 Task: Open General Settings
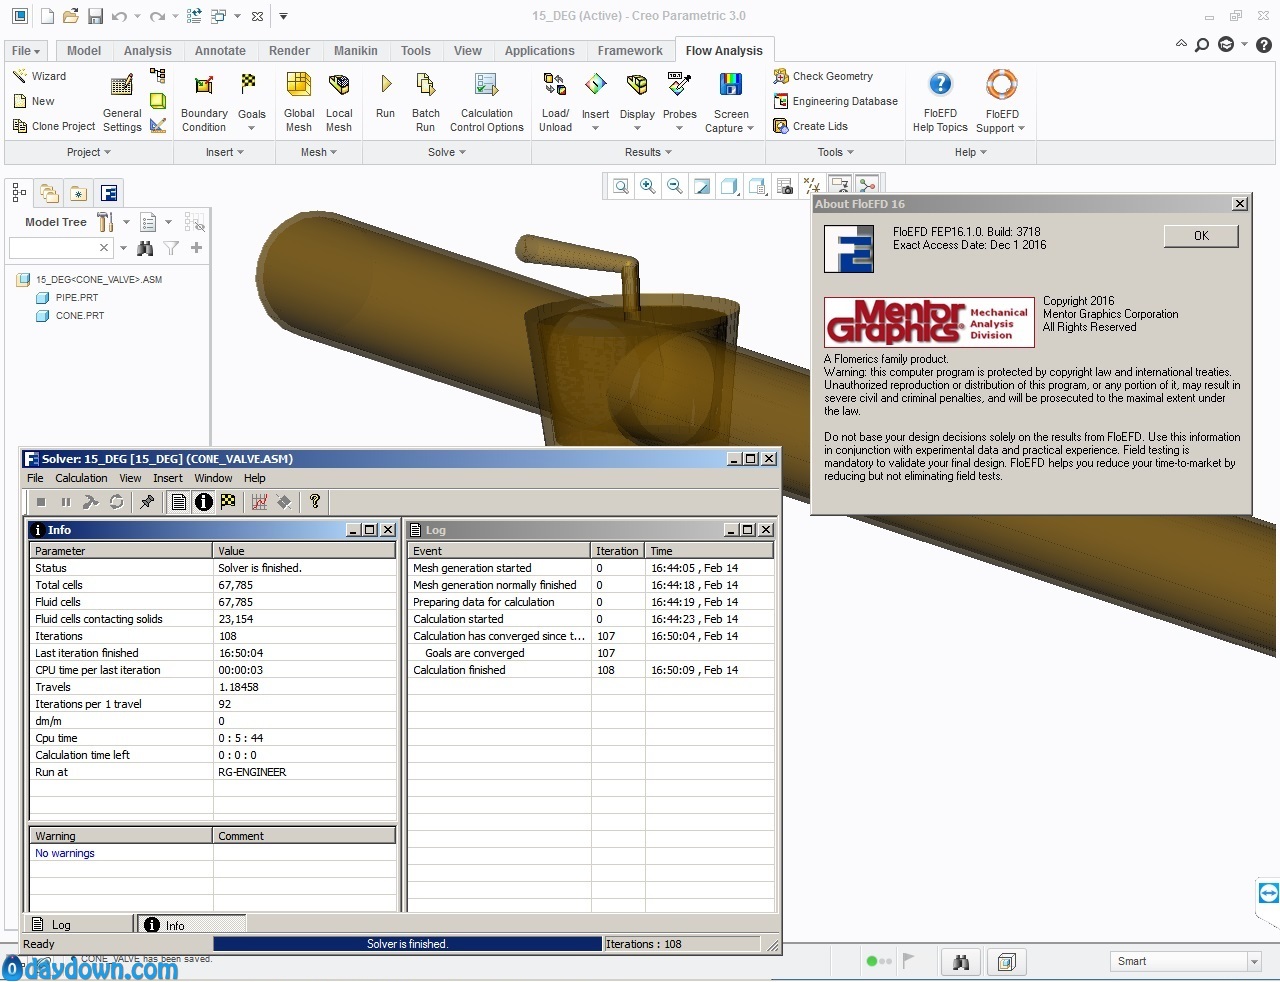(x=122, y=103)
